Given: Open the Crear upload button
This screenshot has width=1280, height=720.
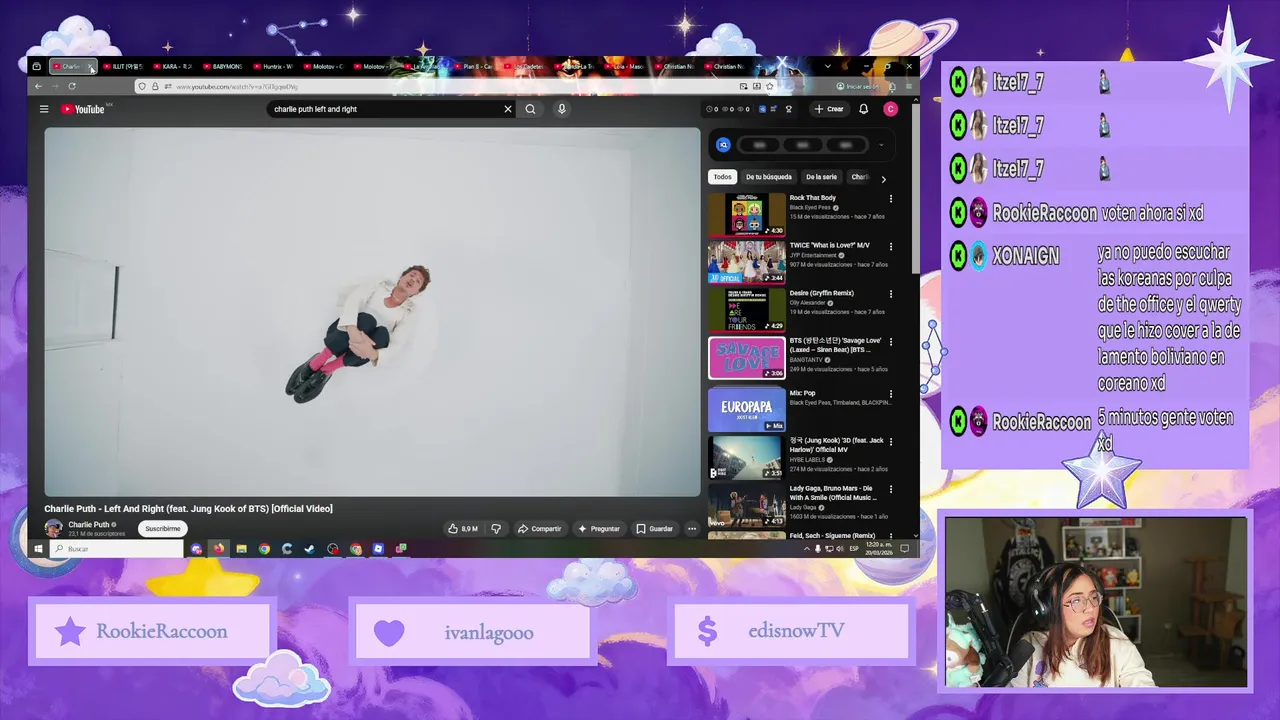Looking at the screenshot, I should point(829,109).
